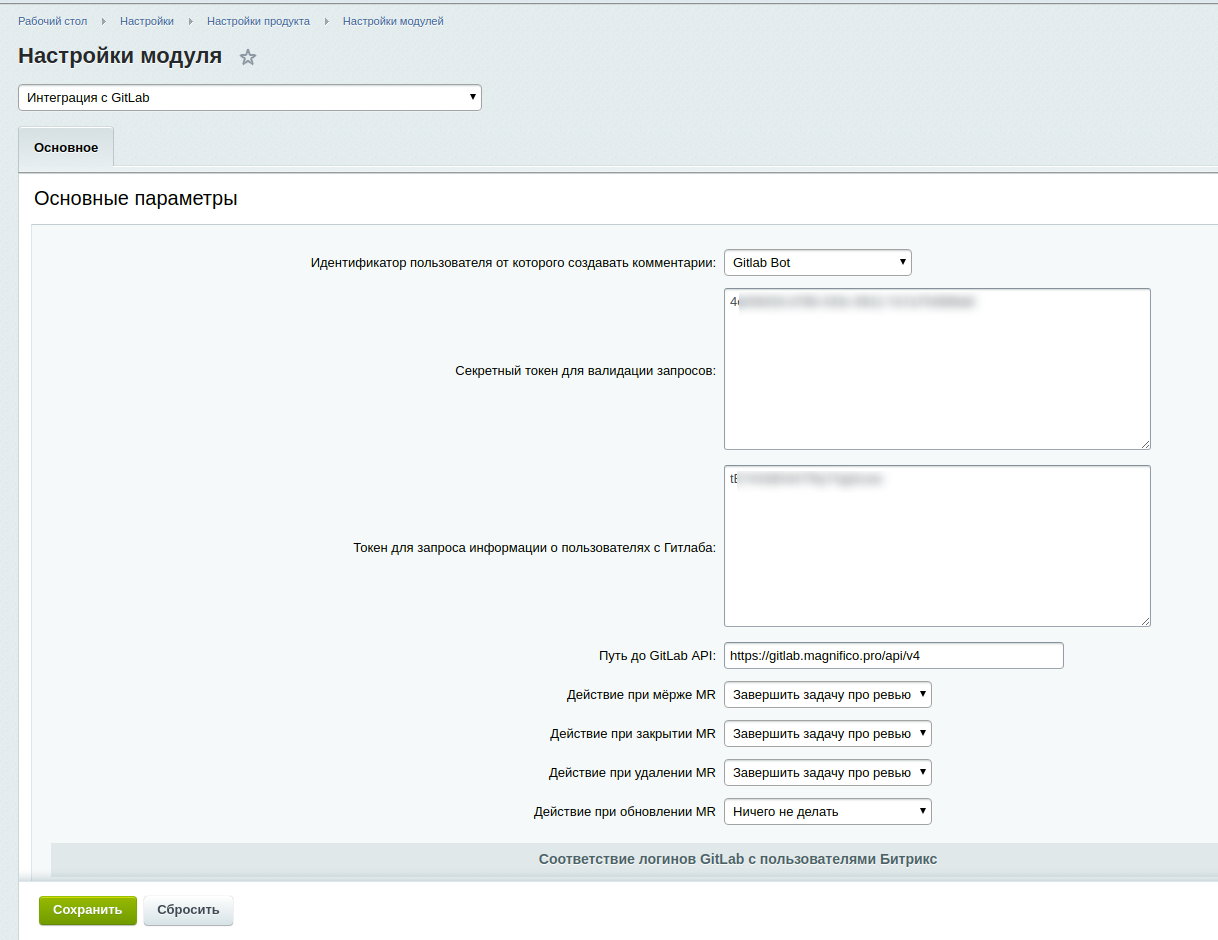Go to Рабочий стол breadcrumb
The image size is (1218, 940).
tap(52, 21)
